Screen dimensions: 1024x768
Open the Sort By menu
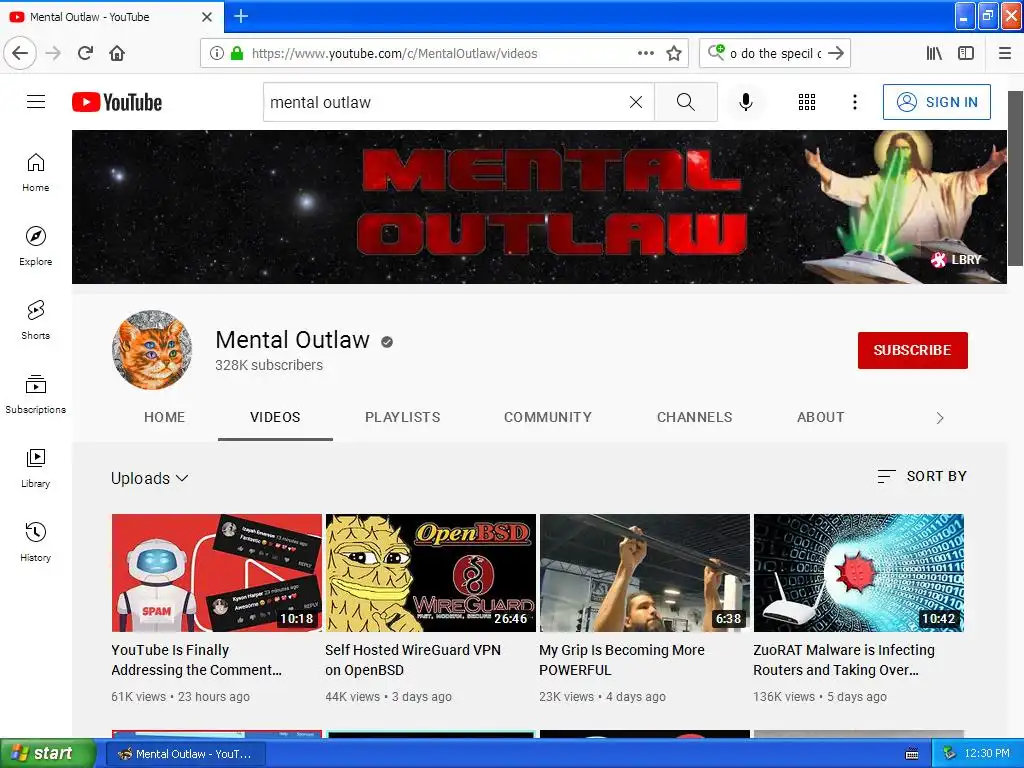coord(921,476)
